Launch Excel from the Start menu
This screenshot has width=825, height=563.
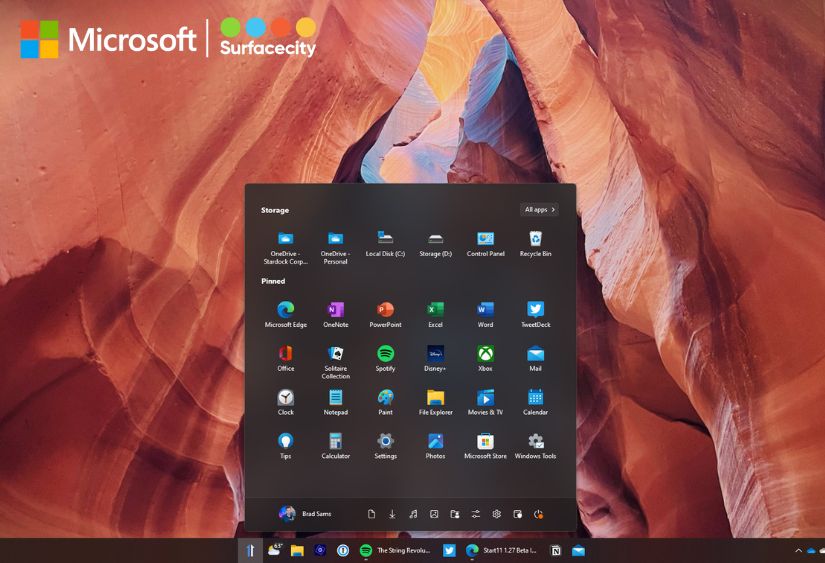coord(435,310)
